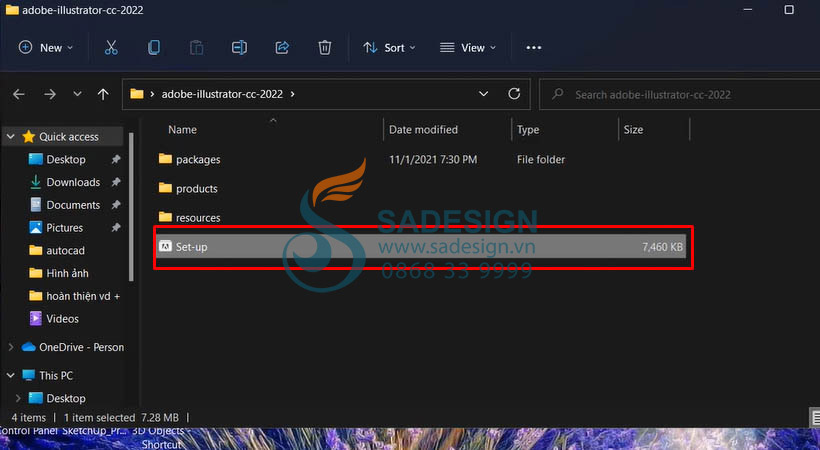Click the Pictures icon in sidebar
820x450 pixels.
pyautogui.click(x=36, y=227)
